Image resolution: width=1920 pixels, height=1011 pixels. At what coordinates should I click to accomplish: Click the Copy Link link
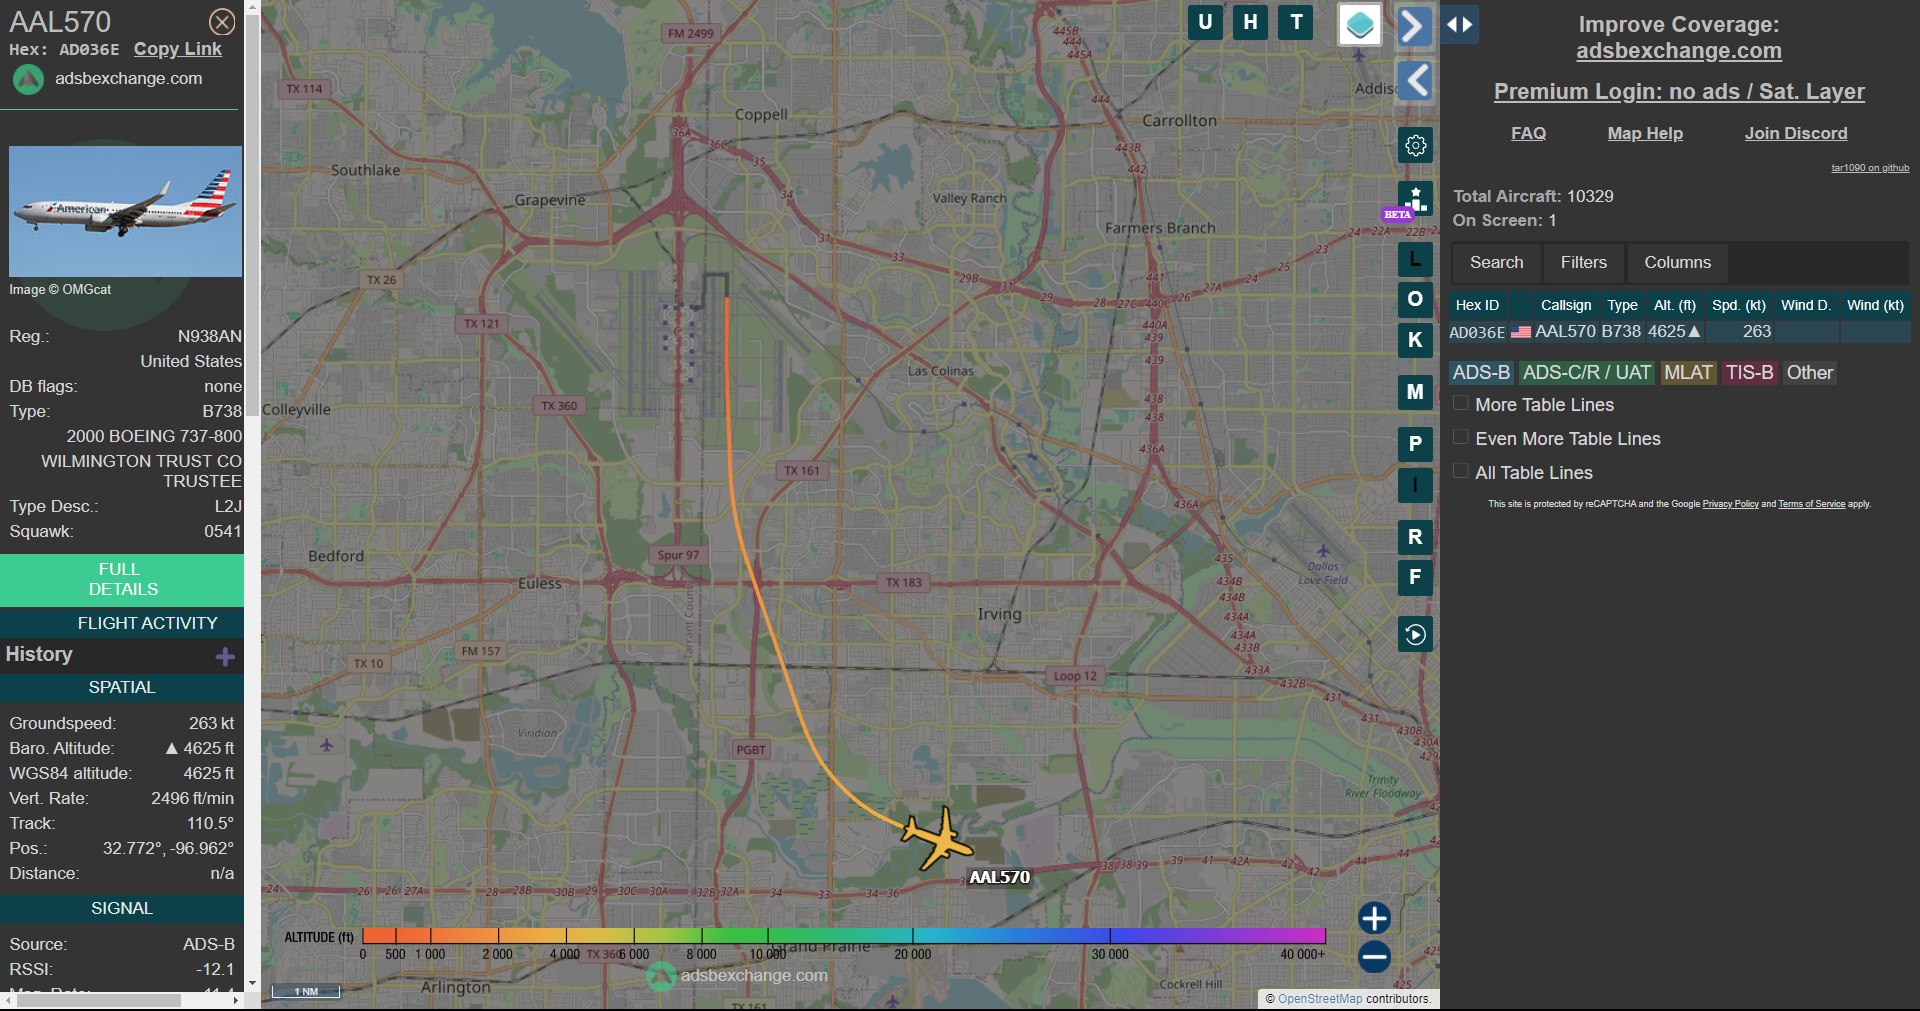tap(178, 49)
